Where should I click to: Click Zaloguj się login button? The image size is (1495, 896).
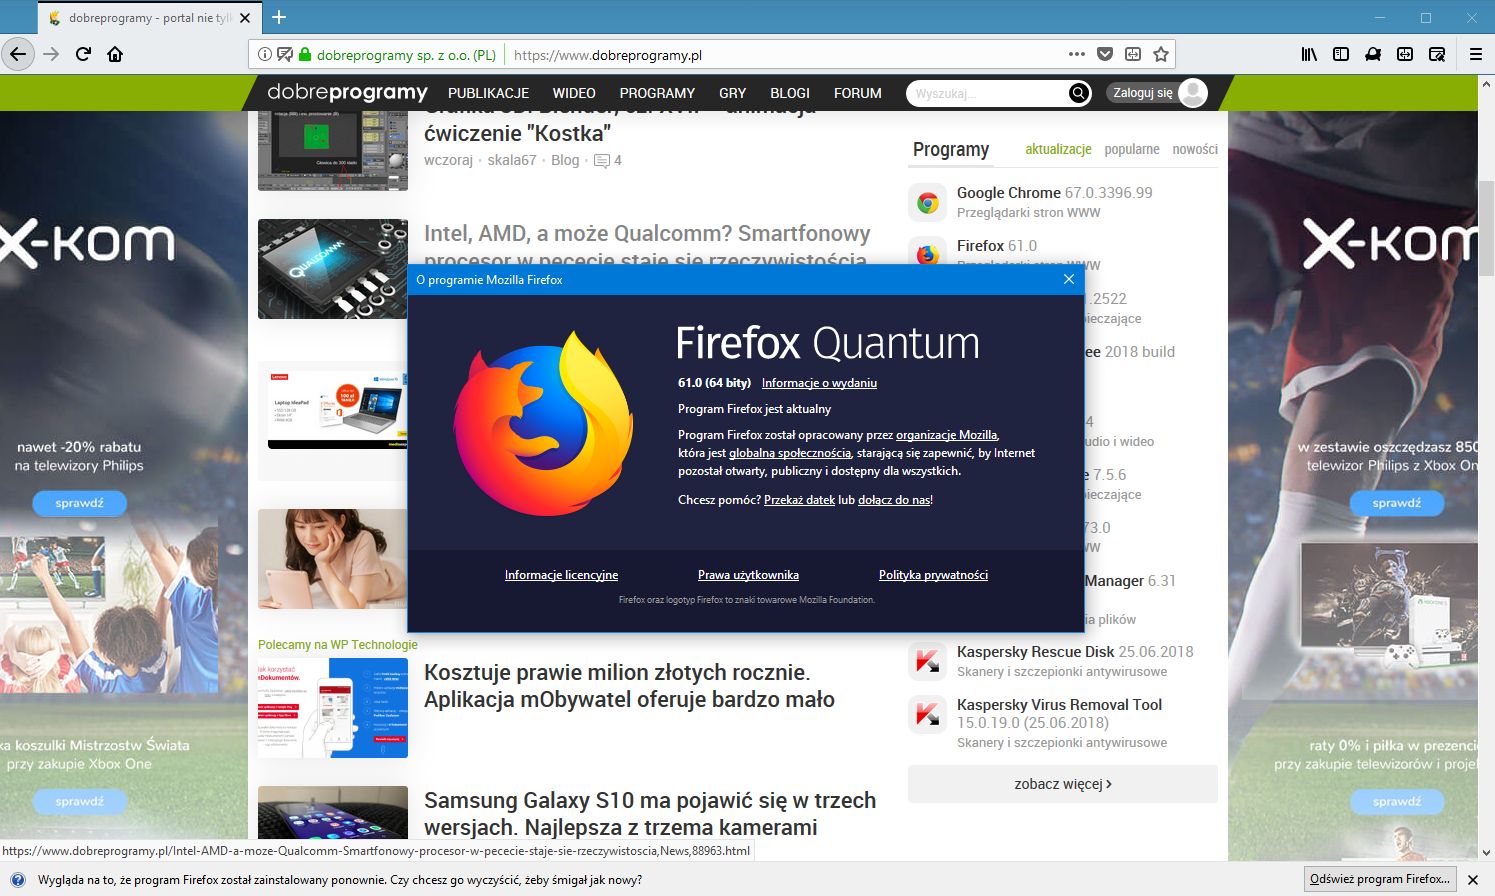(x=1143, y=93)
